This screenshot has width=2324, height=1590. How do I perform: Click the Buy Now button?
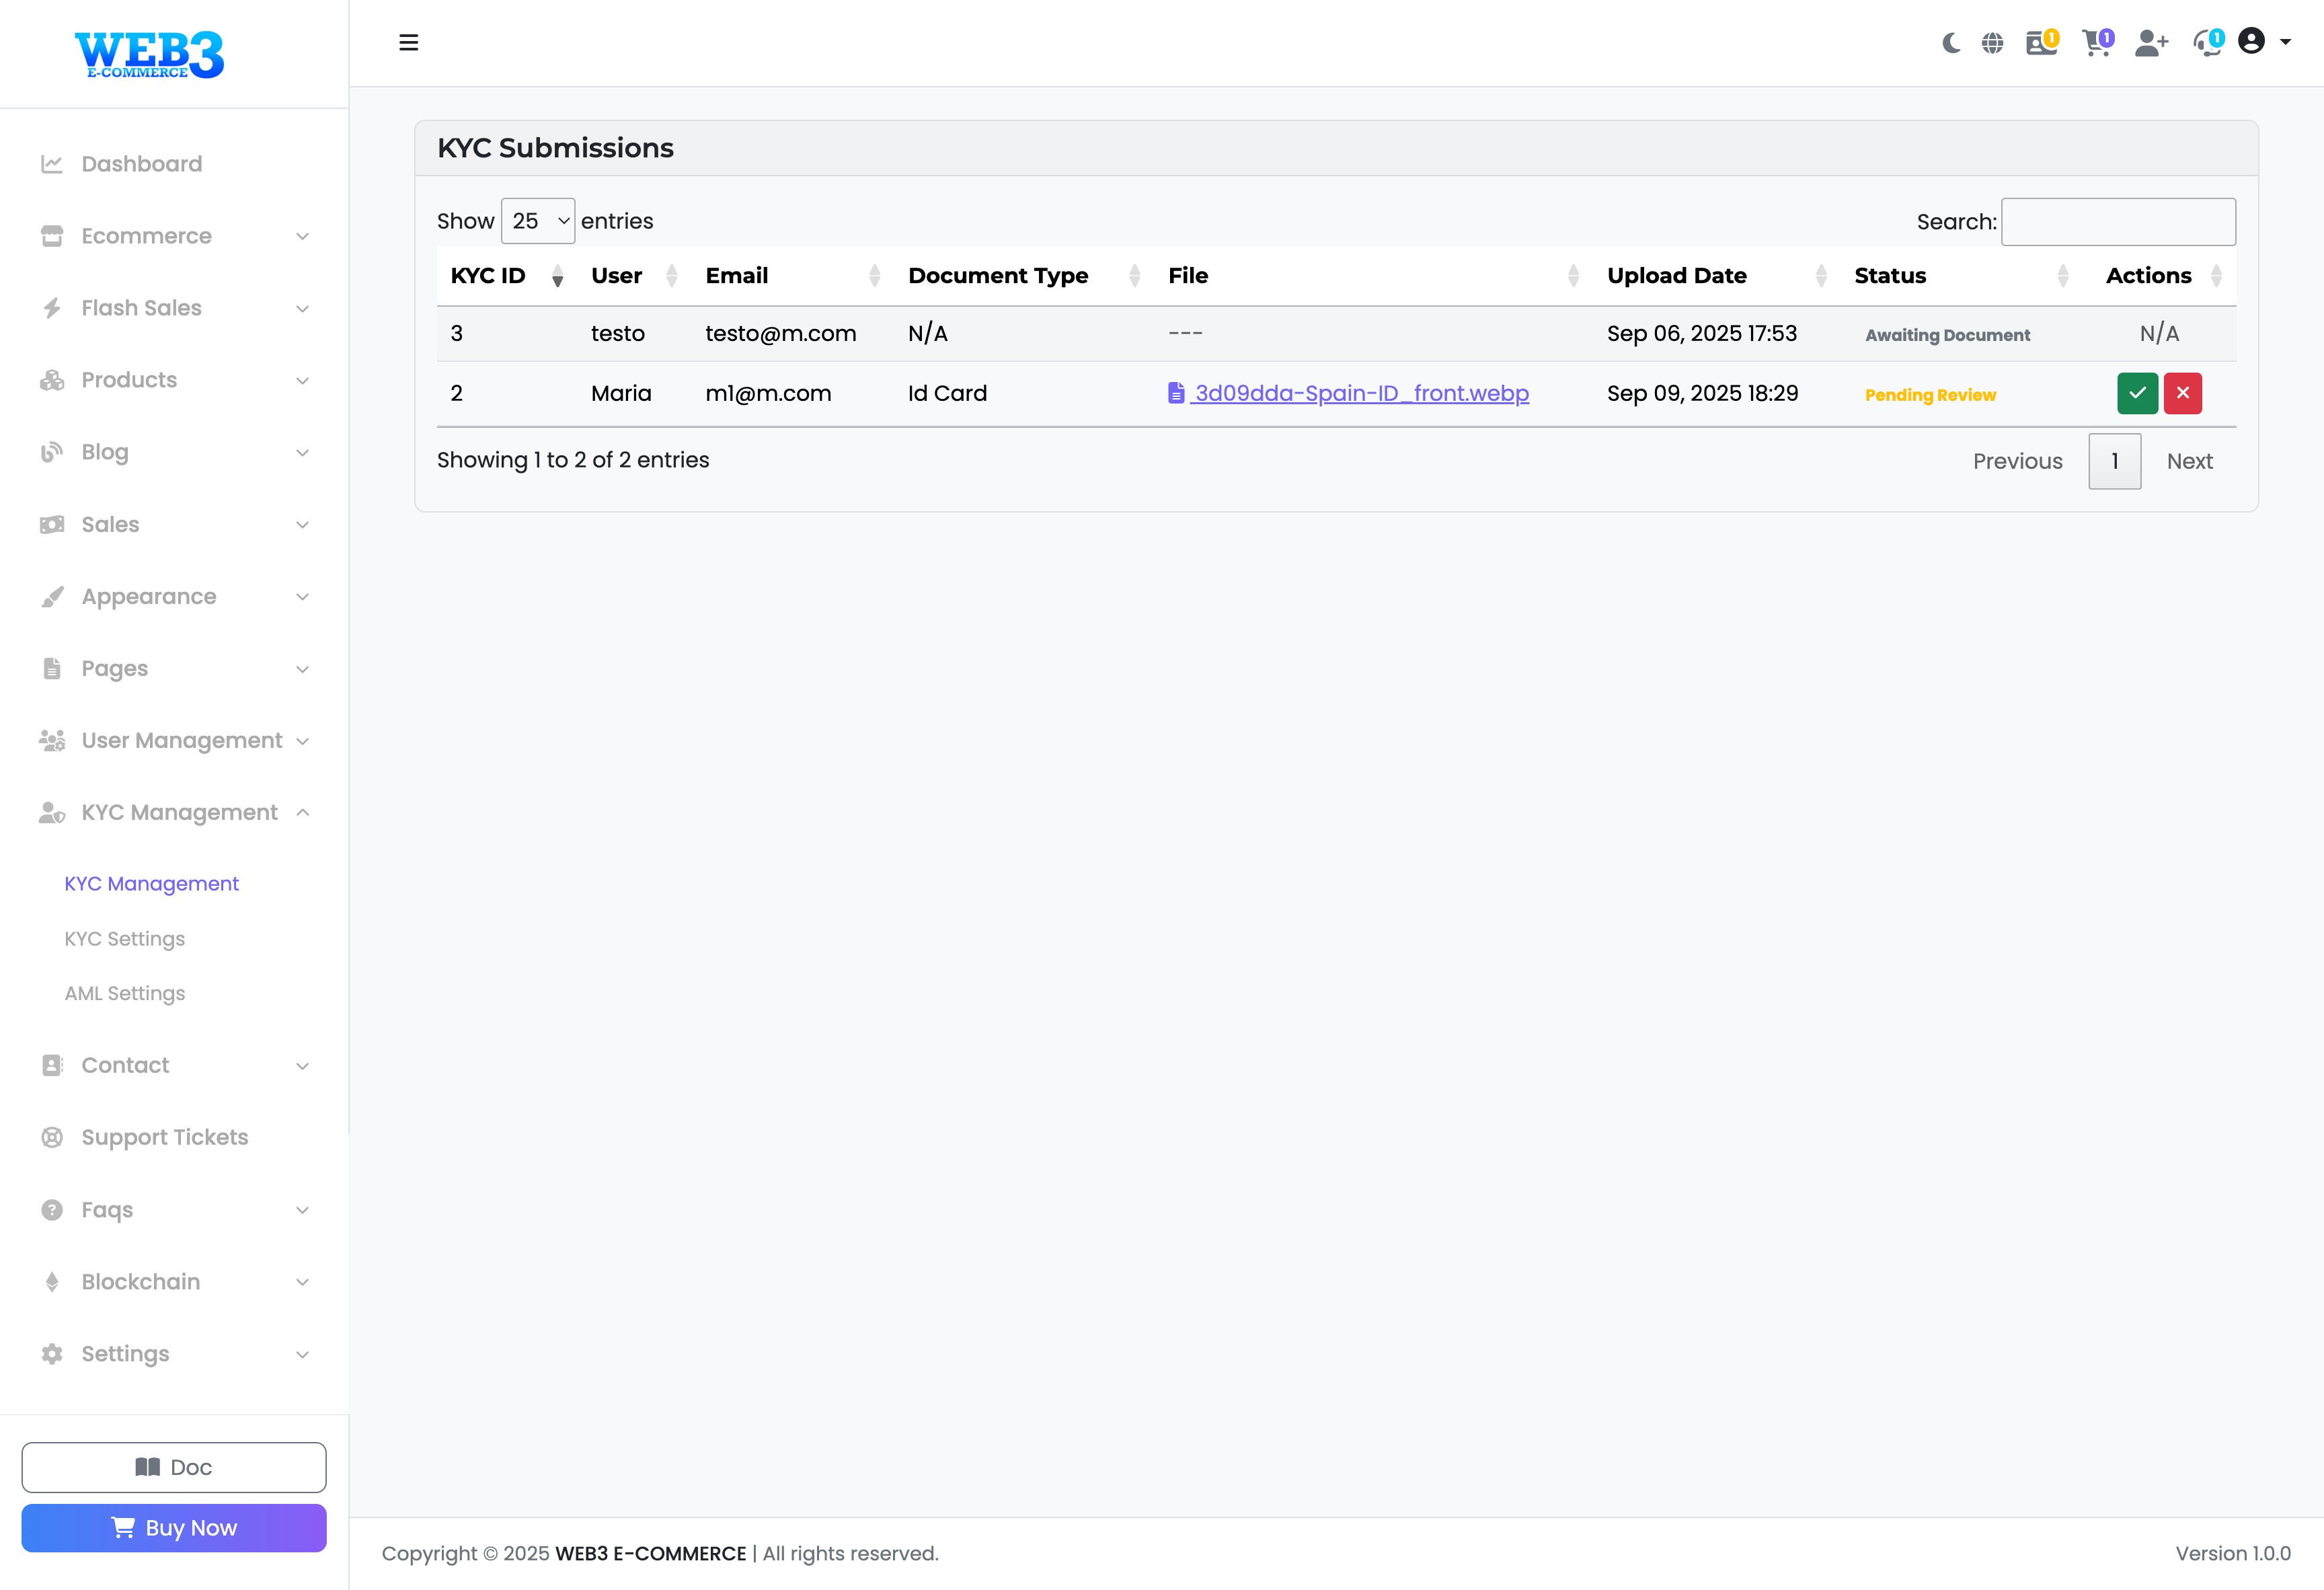point(174,1527)
